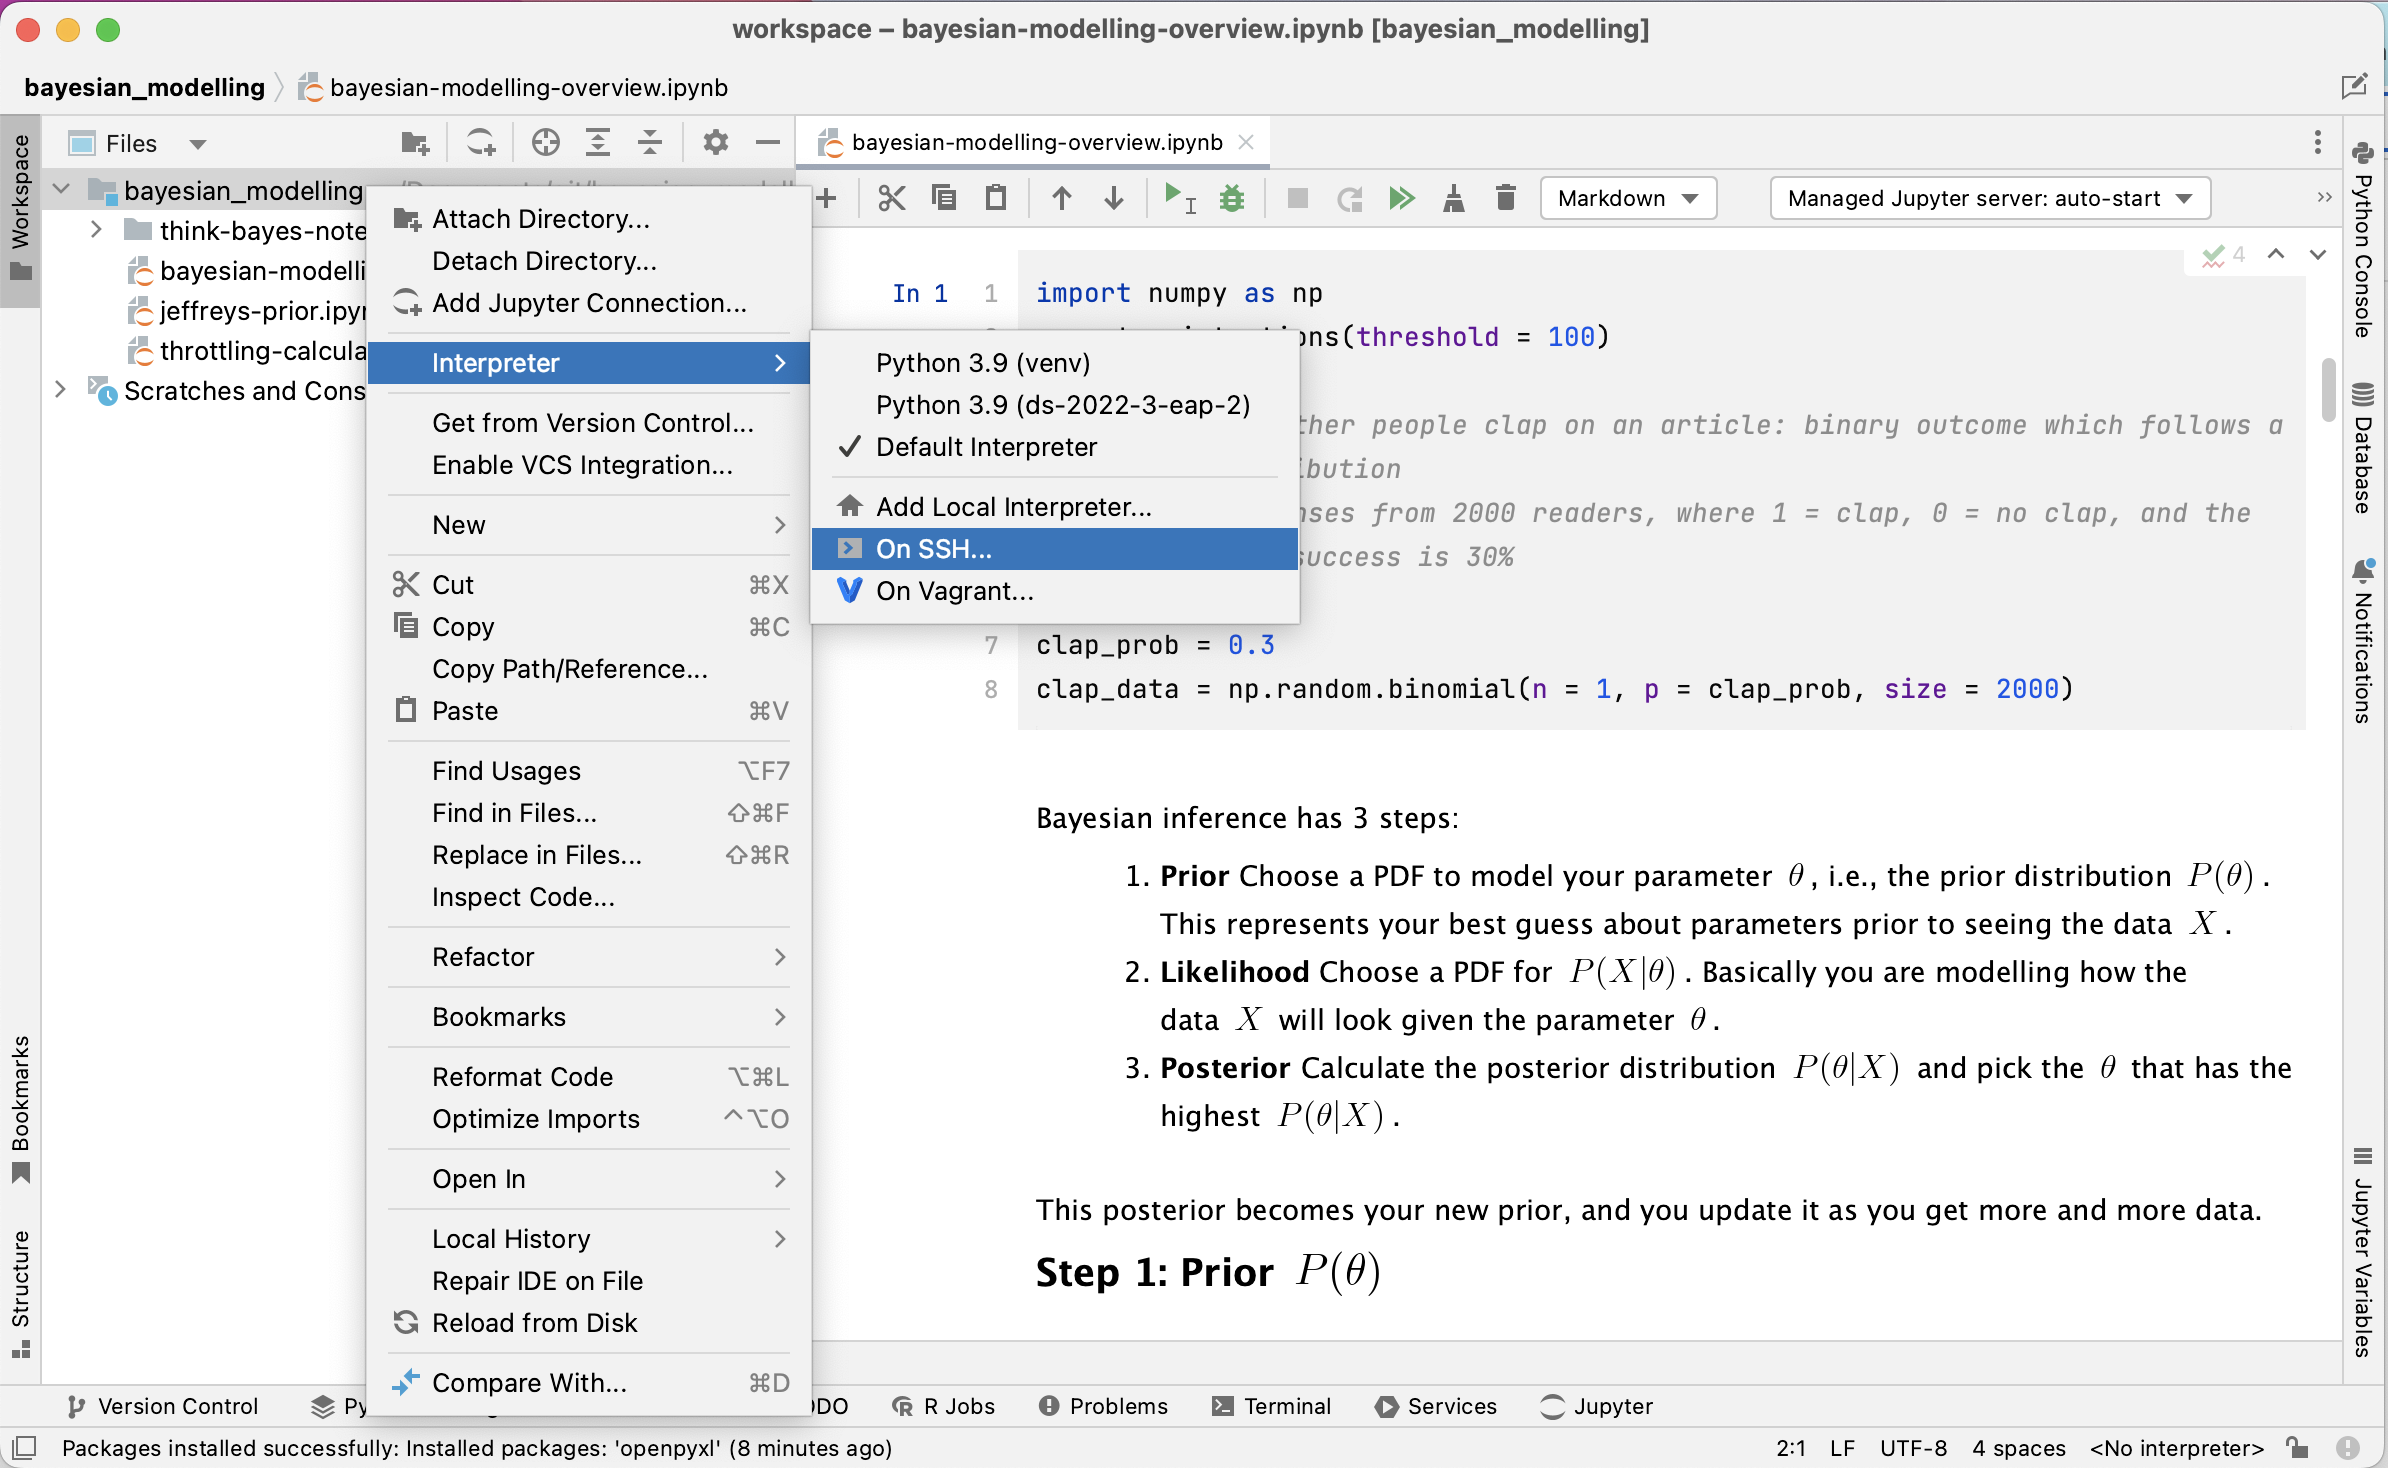Viewport: 2388px width, 1468px height.
Task: Open the Markdown cell type dropdown
Action: click(1628, 198)
